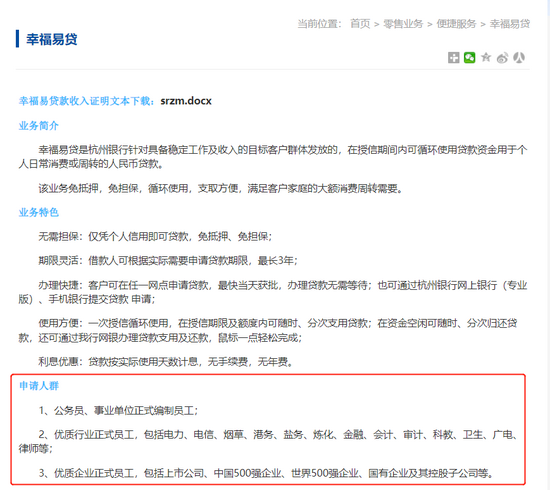Click the 申请人群 heading
The height and width of the screenshot is (490, 550).
tap(39, 386)
